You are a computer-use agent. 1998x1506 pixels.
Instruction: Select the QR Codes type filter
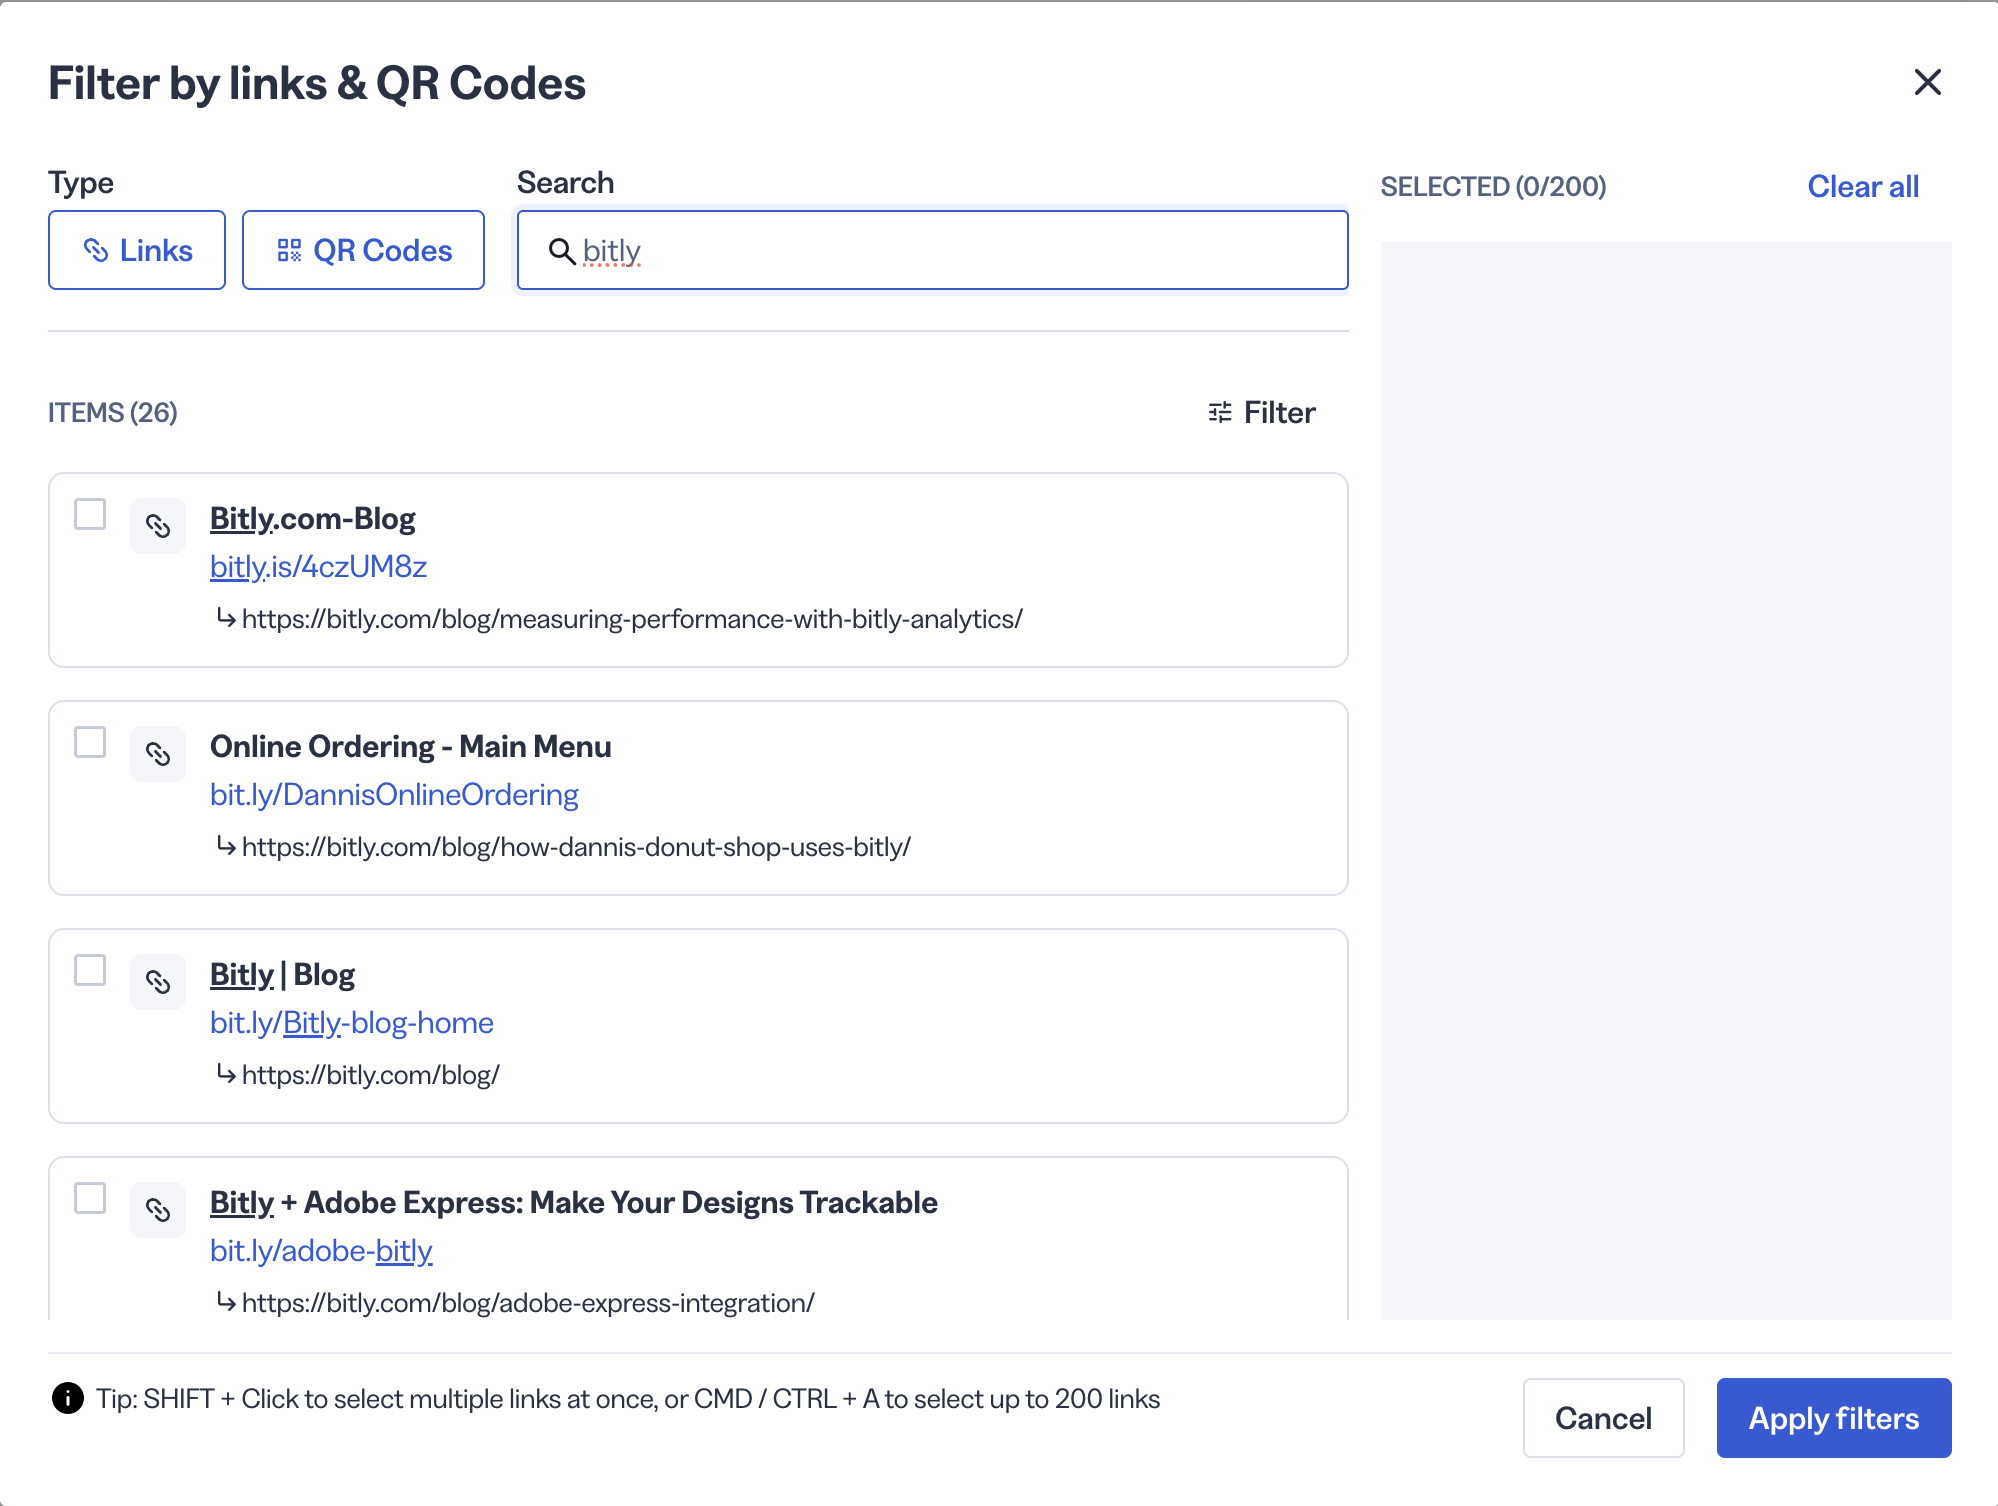click(x=363, y=250)
